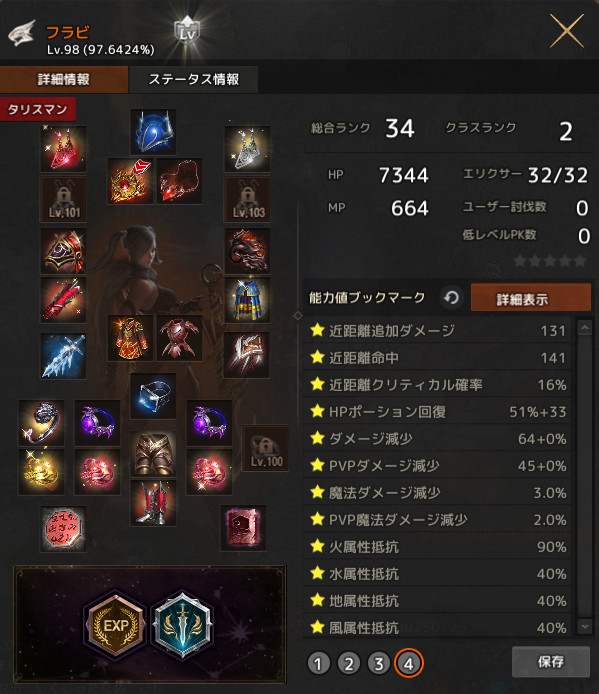Open the EXP hexagon badge

[116, 625]
